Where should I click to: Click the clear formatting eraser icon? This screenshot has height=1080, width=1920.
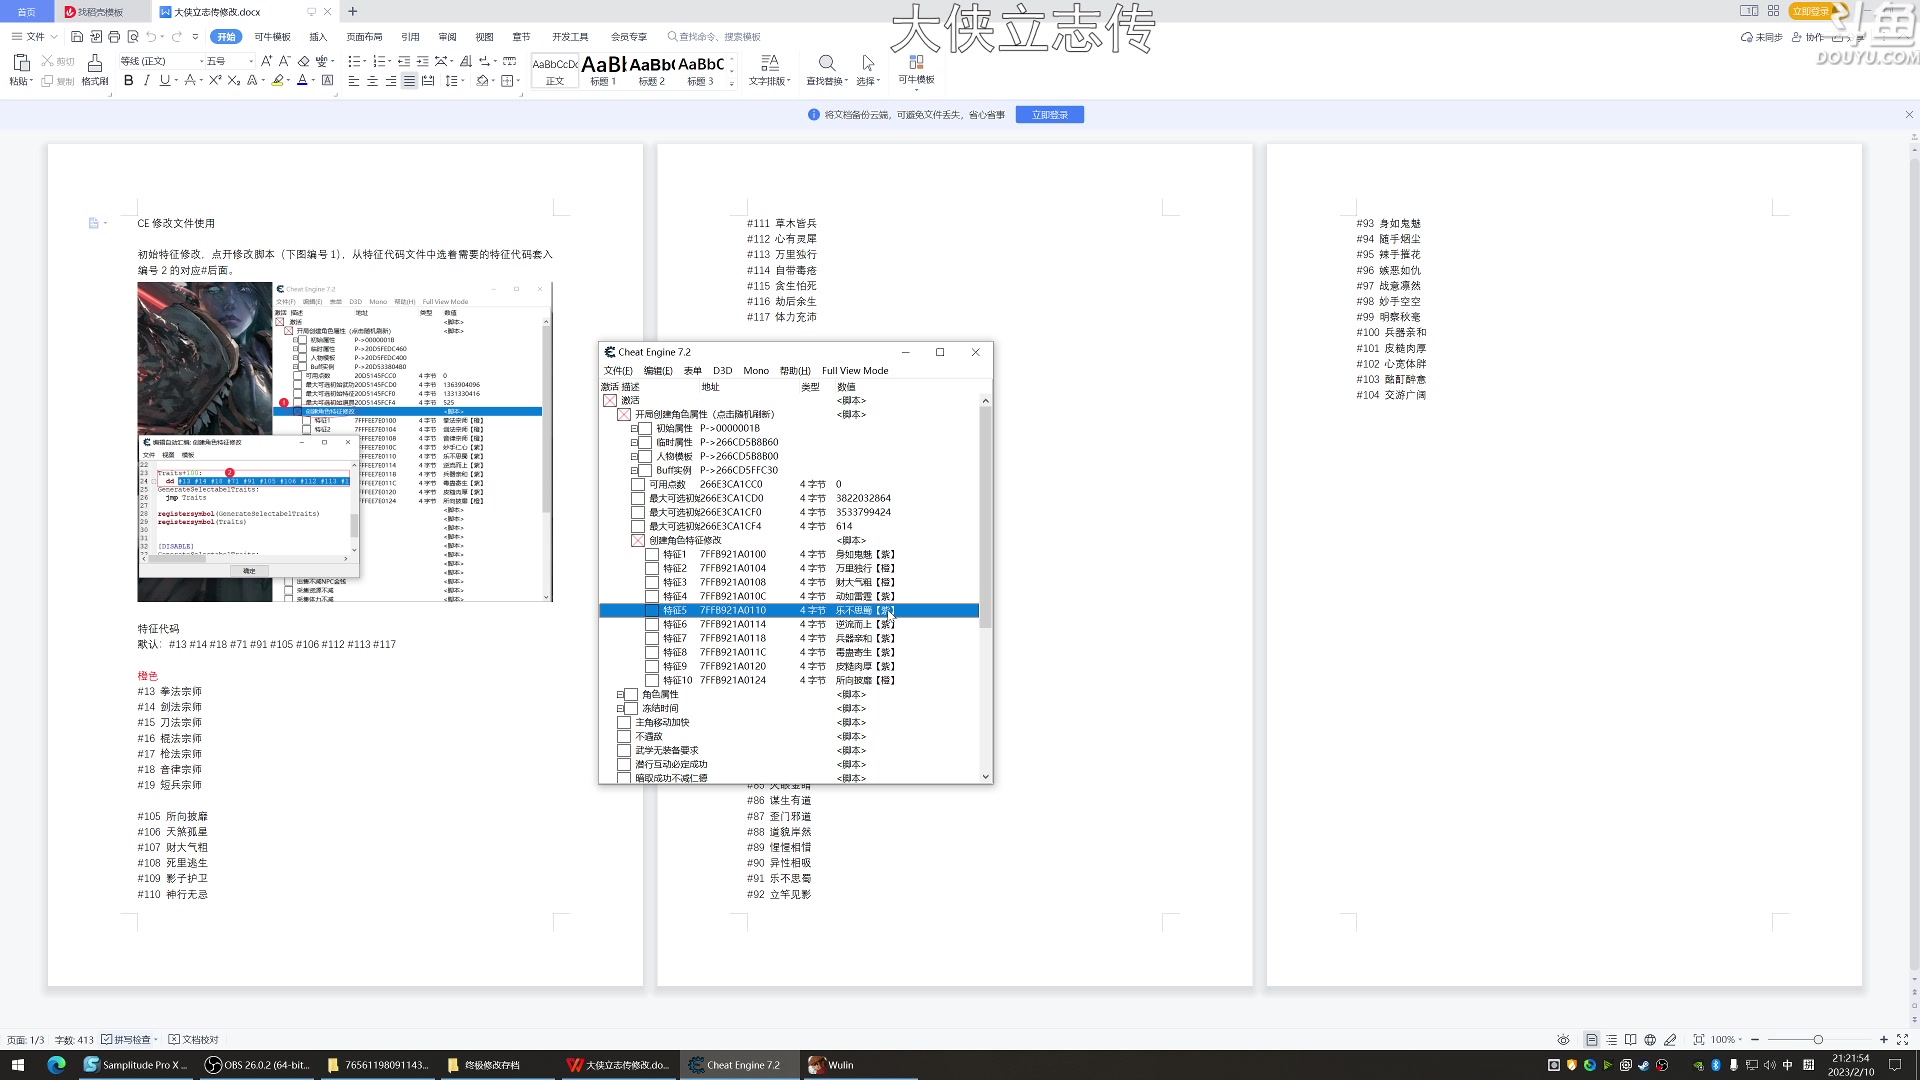point(304,61)
